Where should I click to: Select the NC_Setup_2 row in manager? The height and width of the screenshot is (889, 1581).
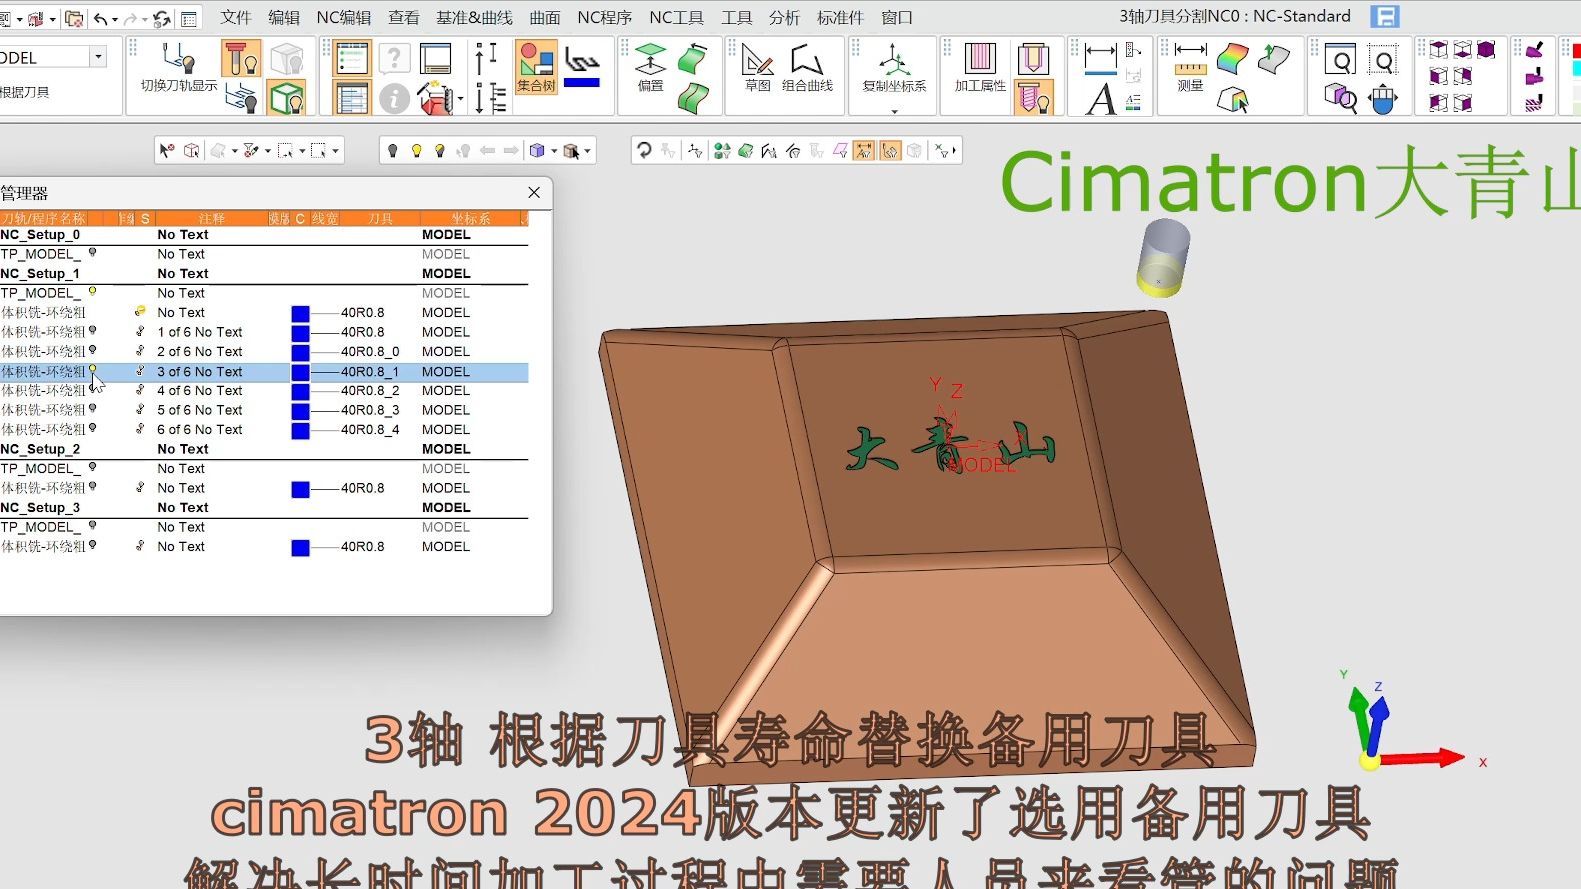click(40, 449)
